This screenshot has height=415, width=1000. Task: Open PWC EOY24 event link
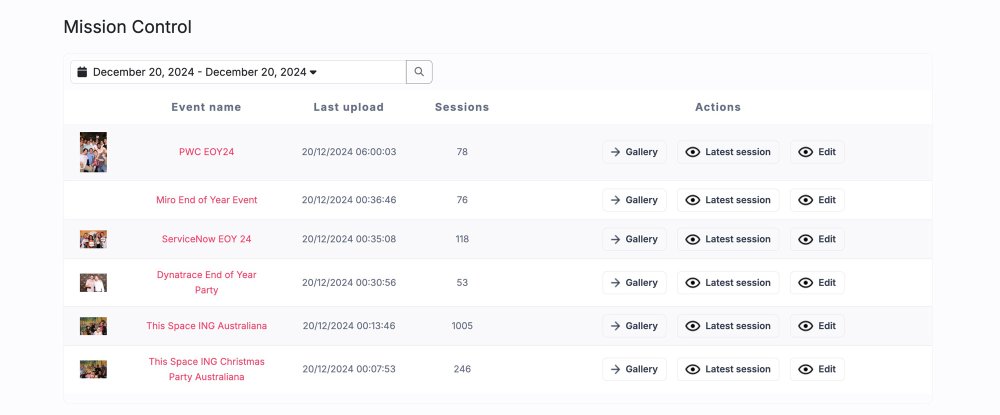[x=206, y=152]
